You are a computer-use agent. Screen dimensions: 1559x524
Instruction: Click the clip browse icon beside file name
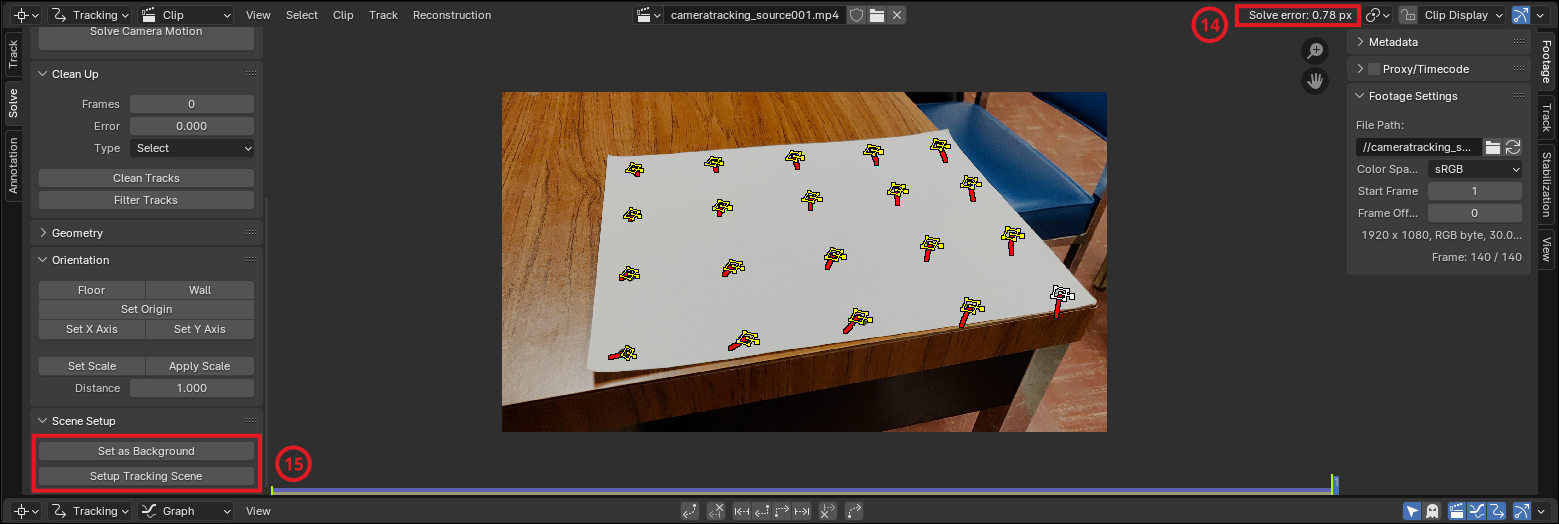tap(649, 15)
